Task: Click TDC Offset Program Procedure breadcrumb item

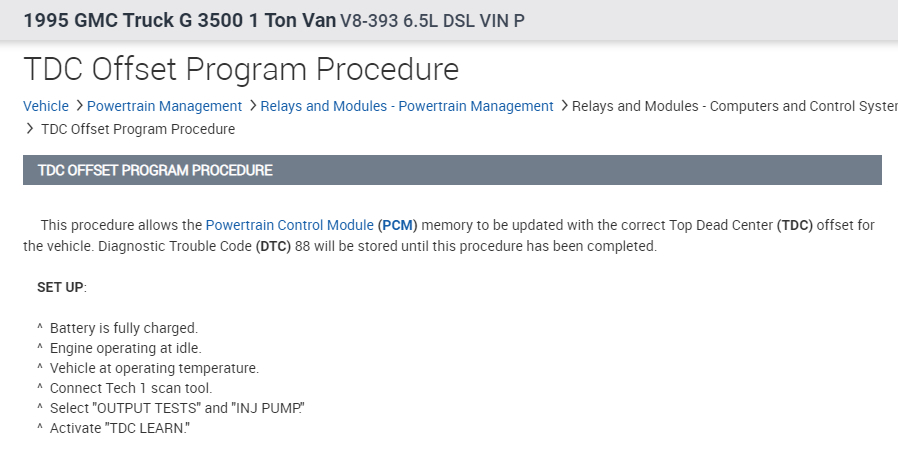Action: pyautogui.click(x=138, y=129)
